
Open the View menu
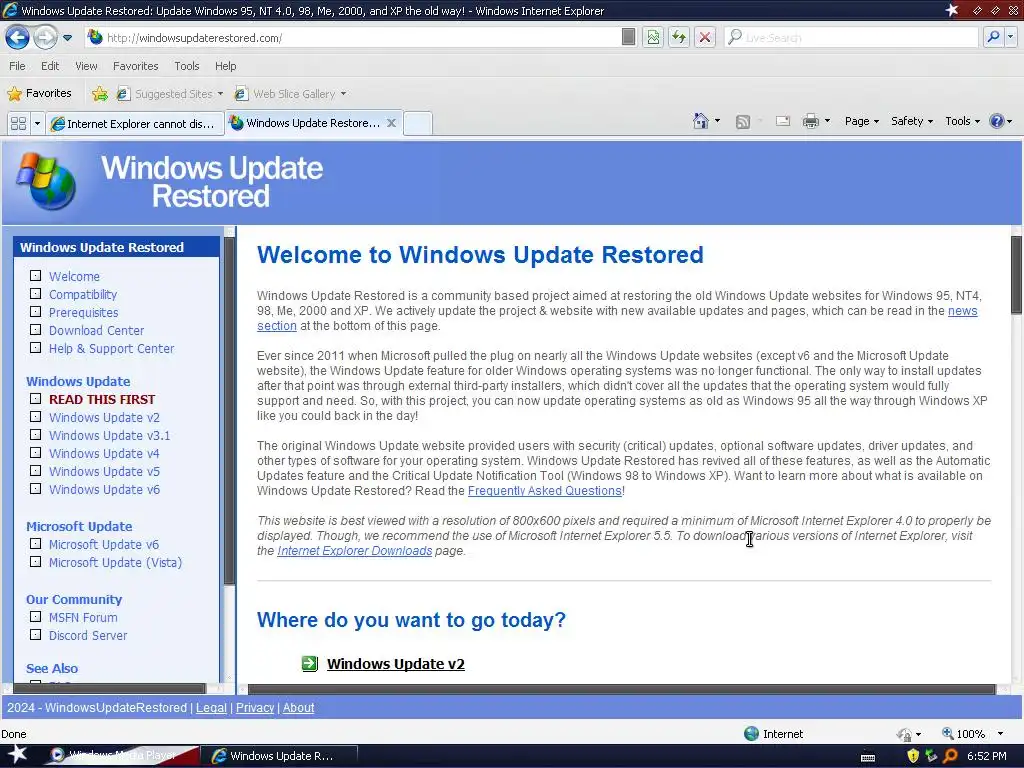point(86,66)
